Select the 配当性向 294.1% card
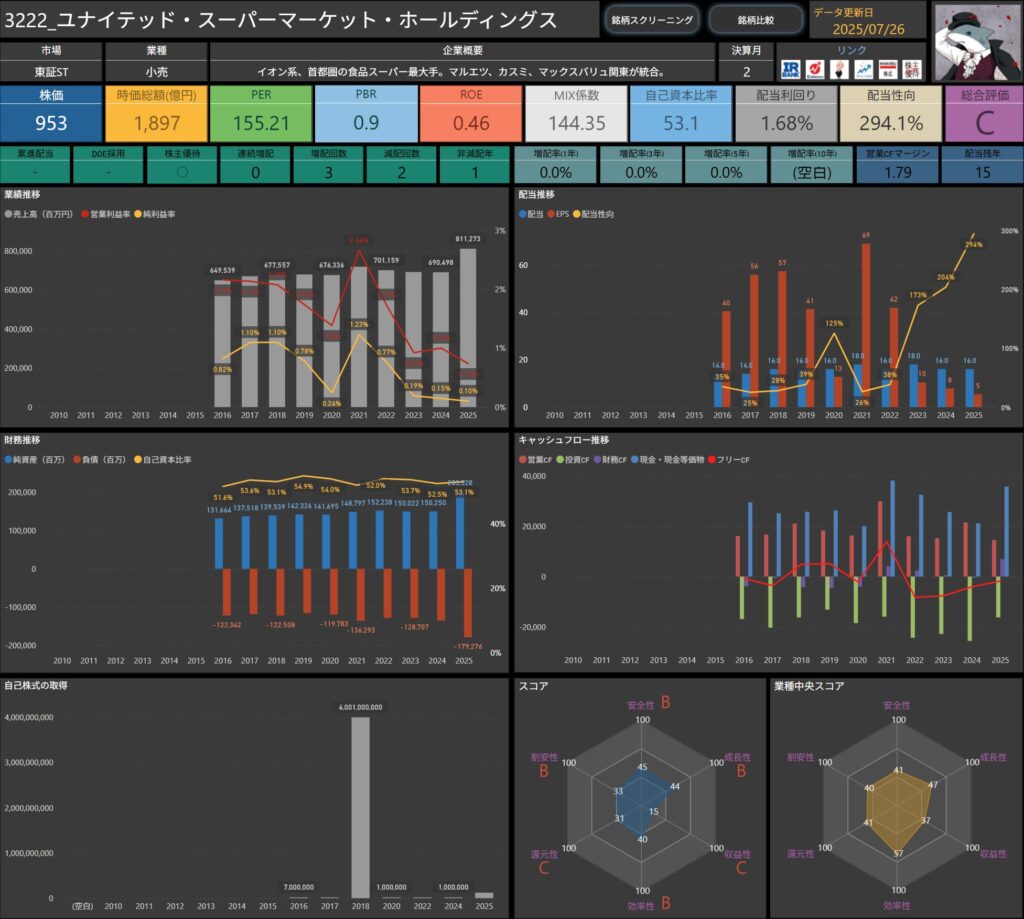Viewport: 1024px width, 919px height. 891,113
